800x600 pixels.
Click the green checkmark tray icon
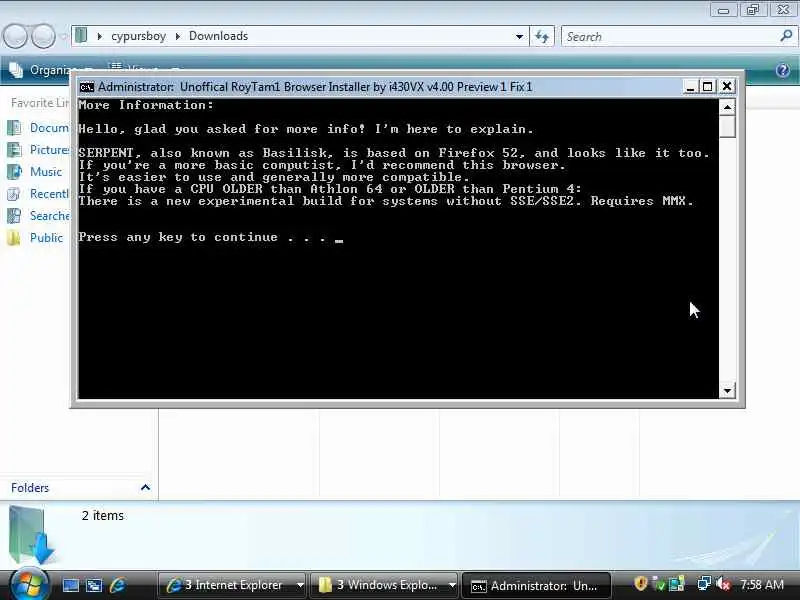[x=659, y=584]
